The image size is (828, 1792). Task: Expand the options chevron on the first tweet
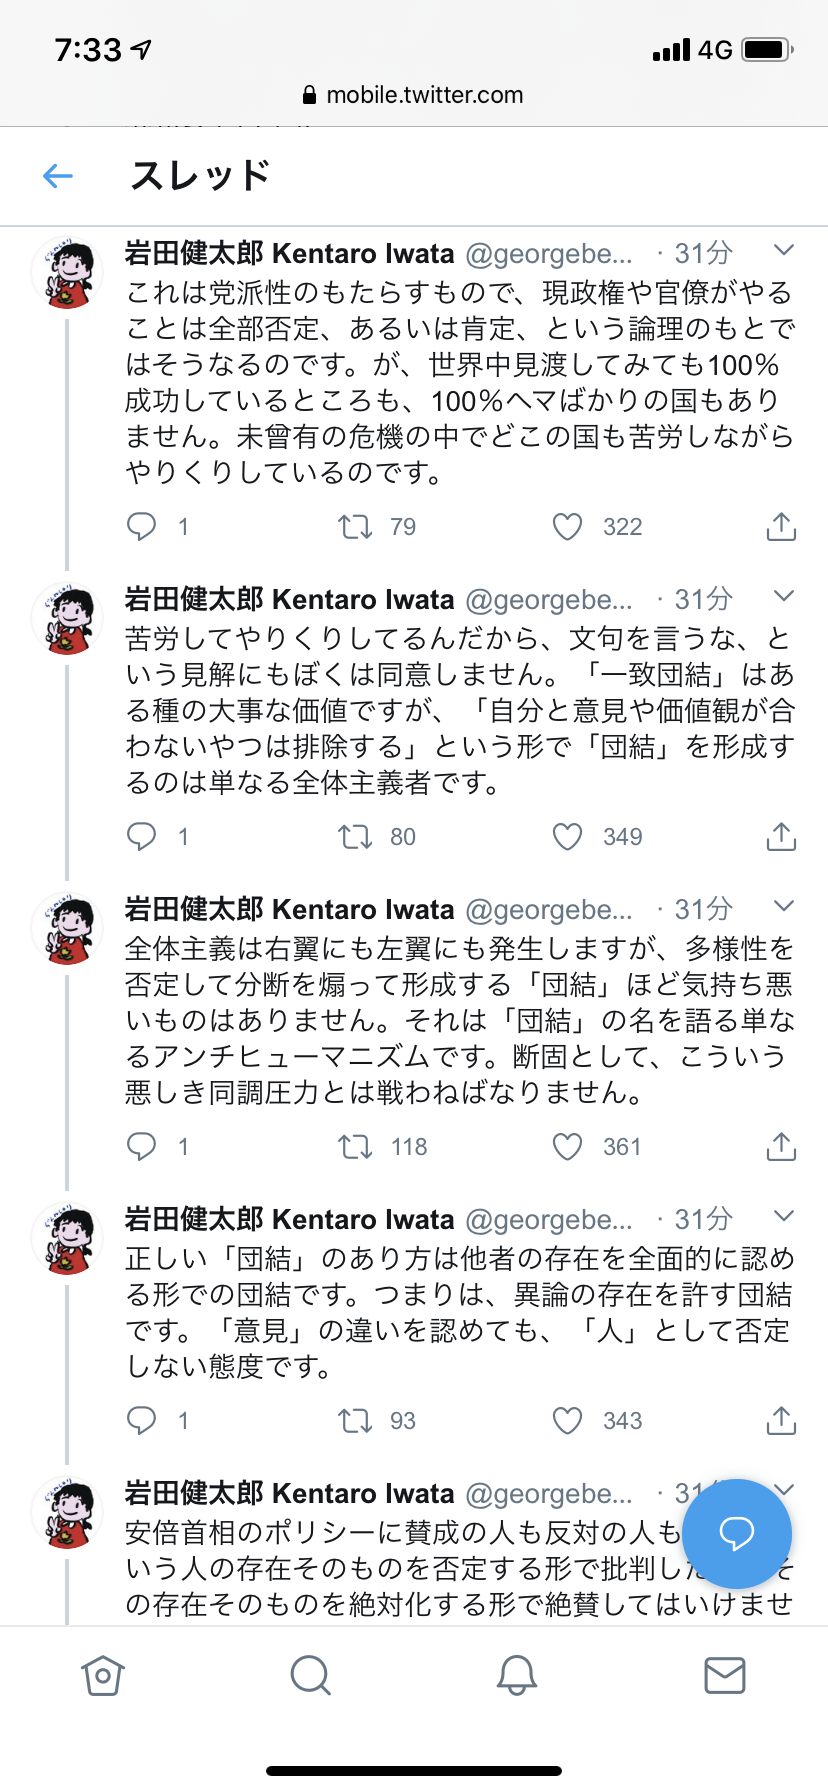(x=784, y=250)
